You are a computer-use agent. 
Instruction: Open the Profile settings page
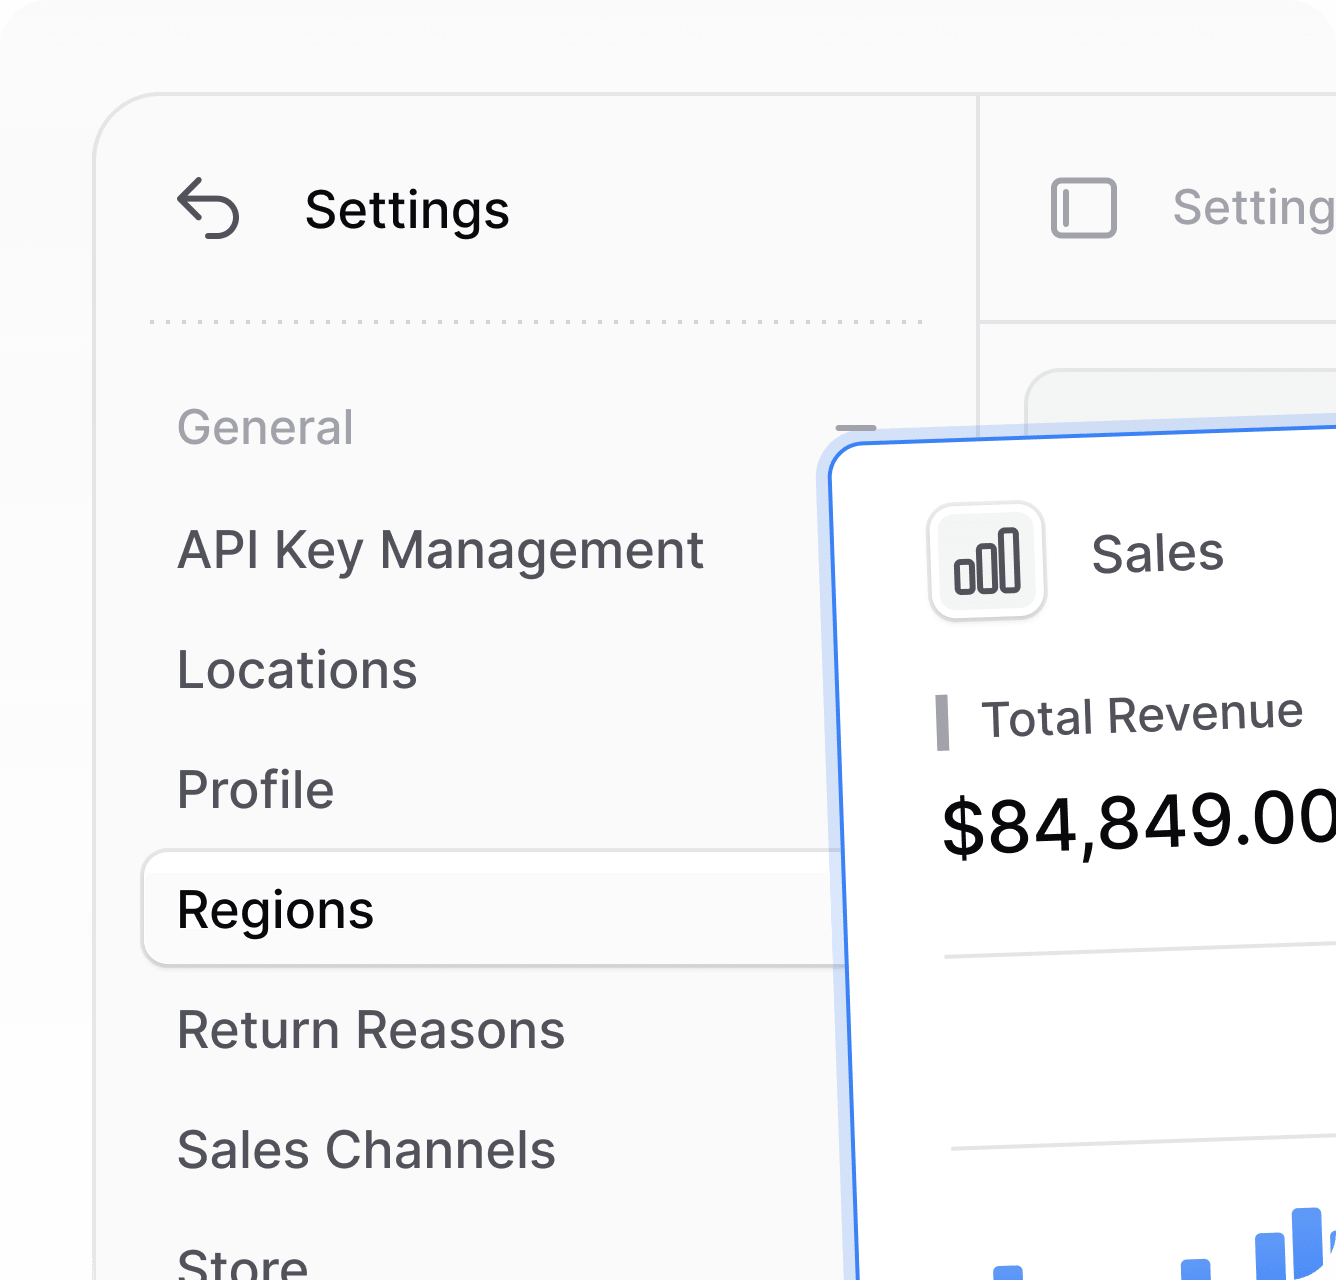tap(255, 790)
